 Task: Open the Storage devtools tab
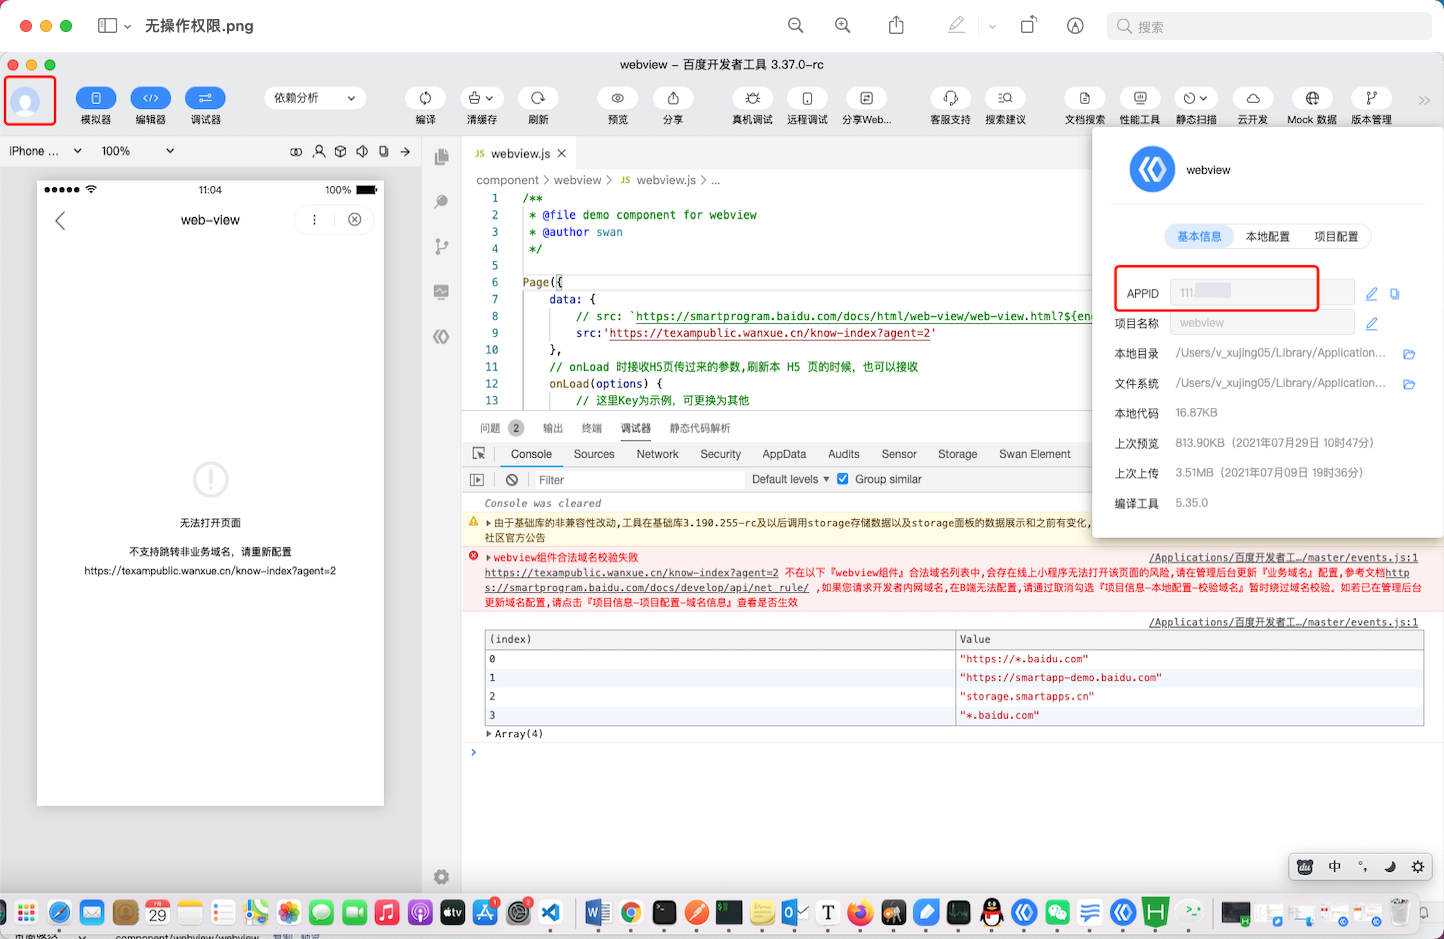pyautogui.click(x=957, y=454)
